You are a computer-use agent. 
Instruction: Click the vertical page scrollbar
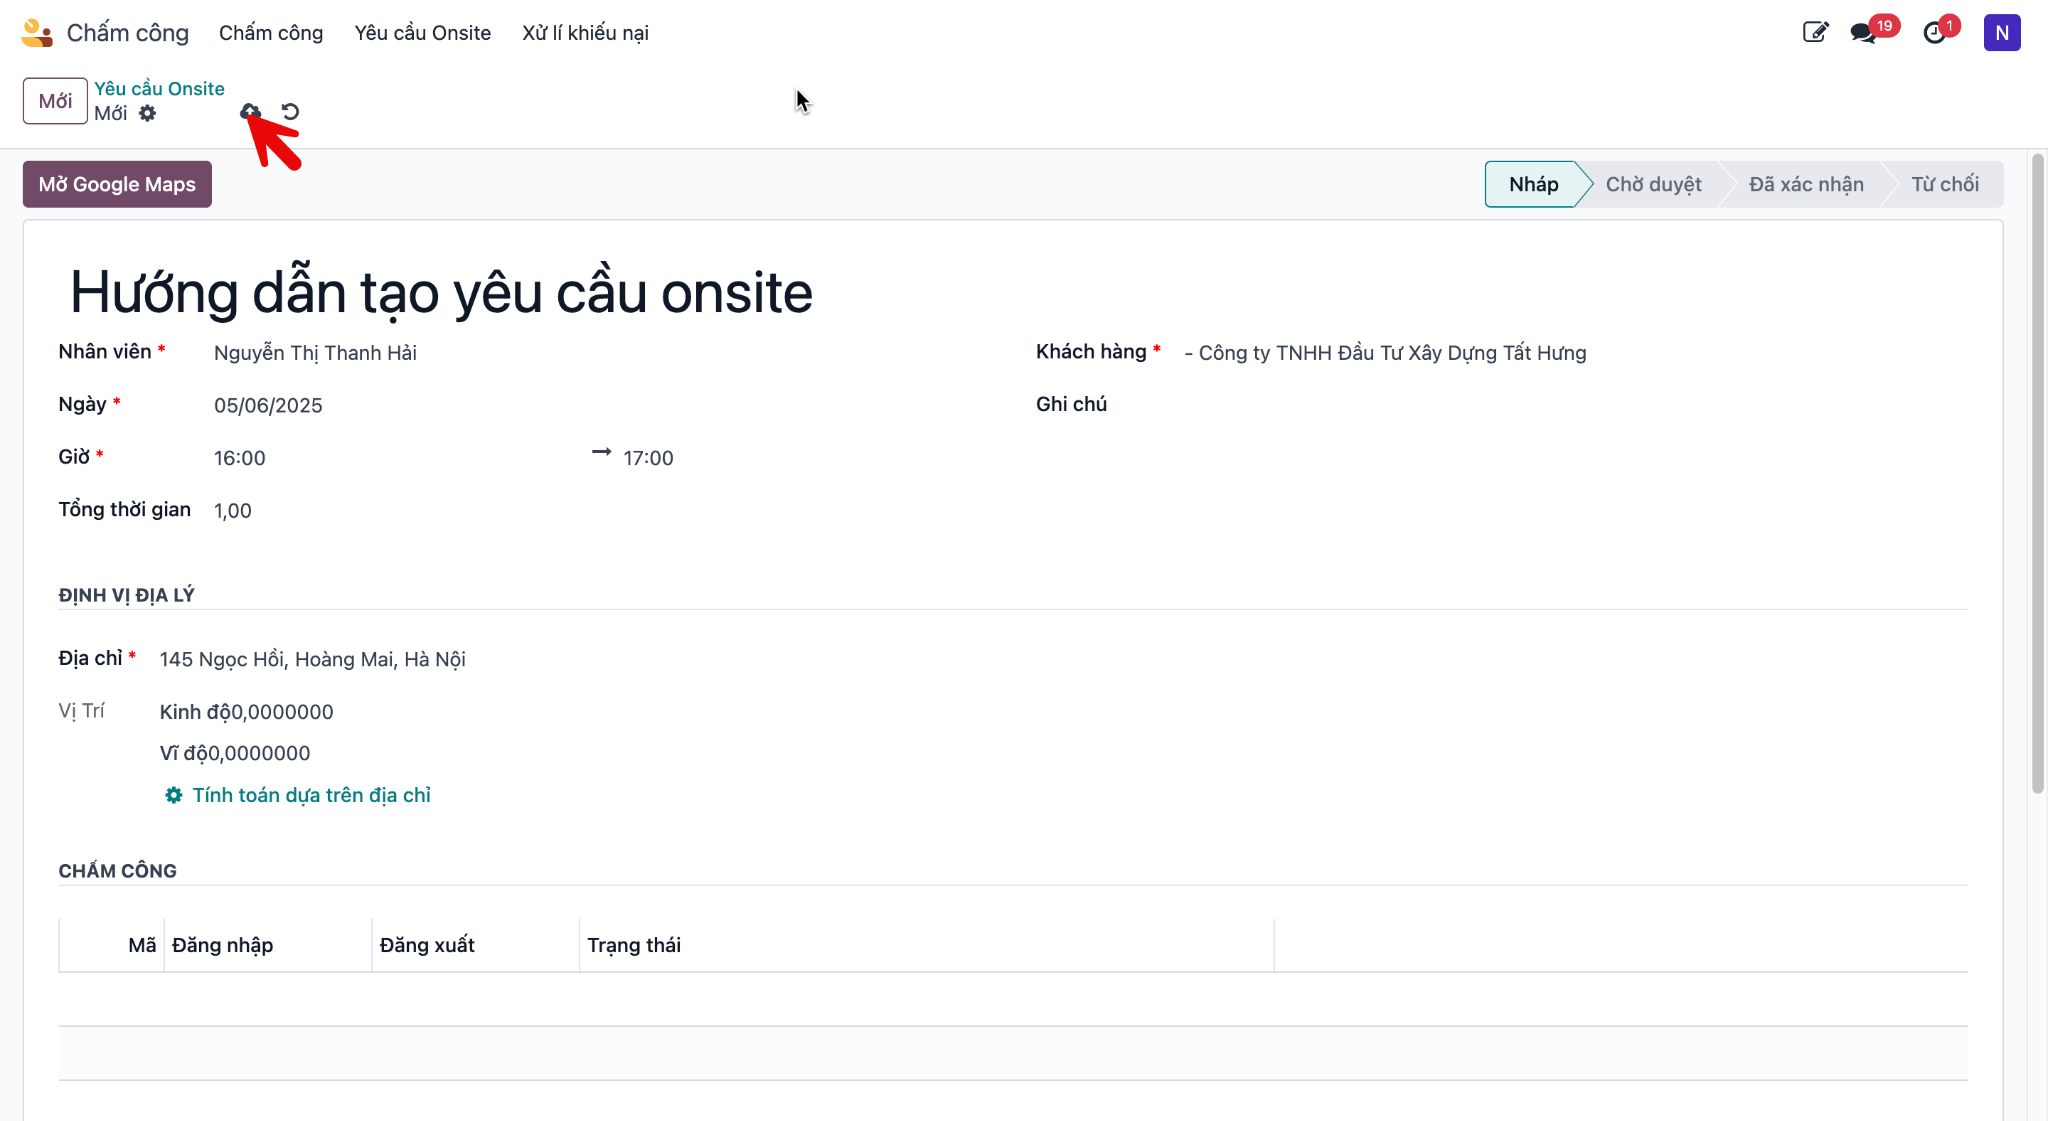(2037, 473)
